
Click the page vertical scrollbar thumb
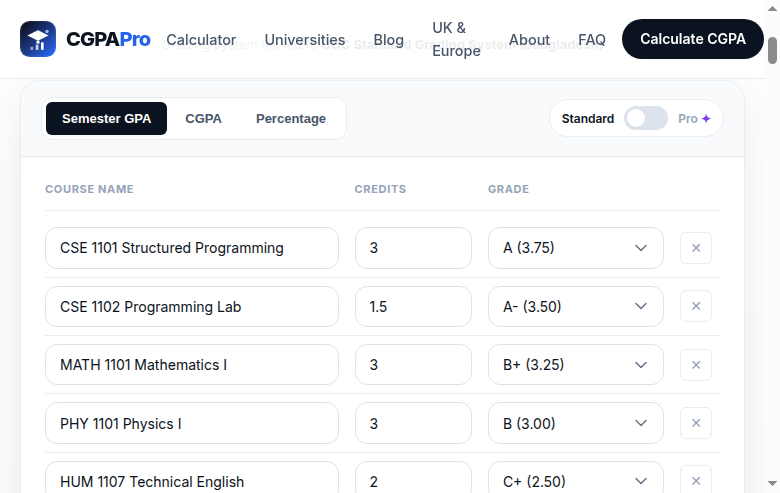click(773, 50)
